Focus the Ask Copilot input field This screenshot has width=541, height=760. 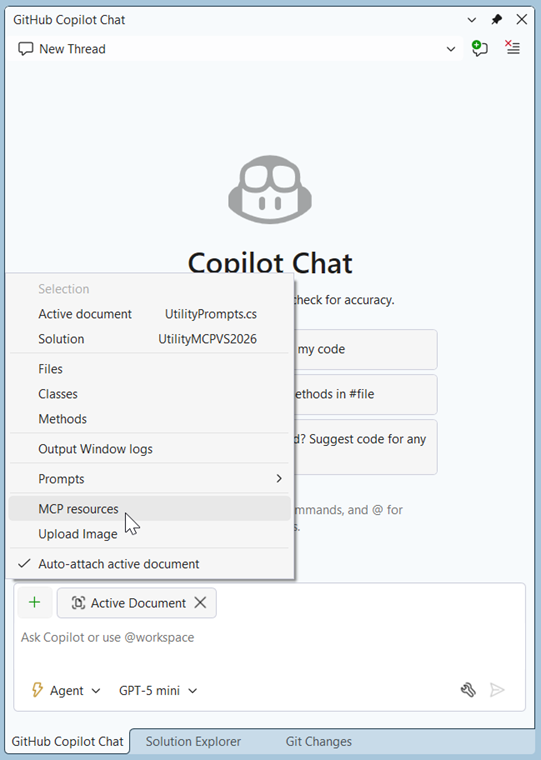click(x=270, y=638)
